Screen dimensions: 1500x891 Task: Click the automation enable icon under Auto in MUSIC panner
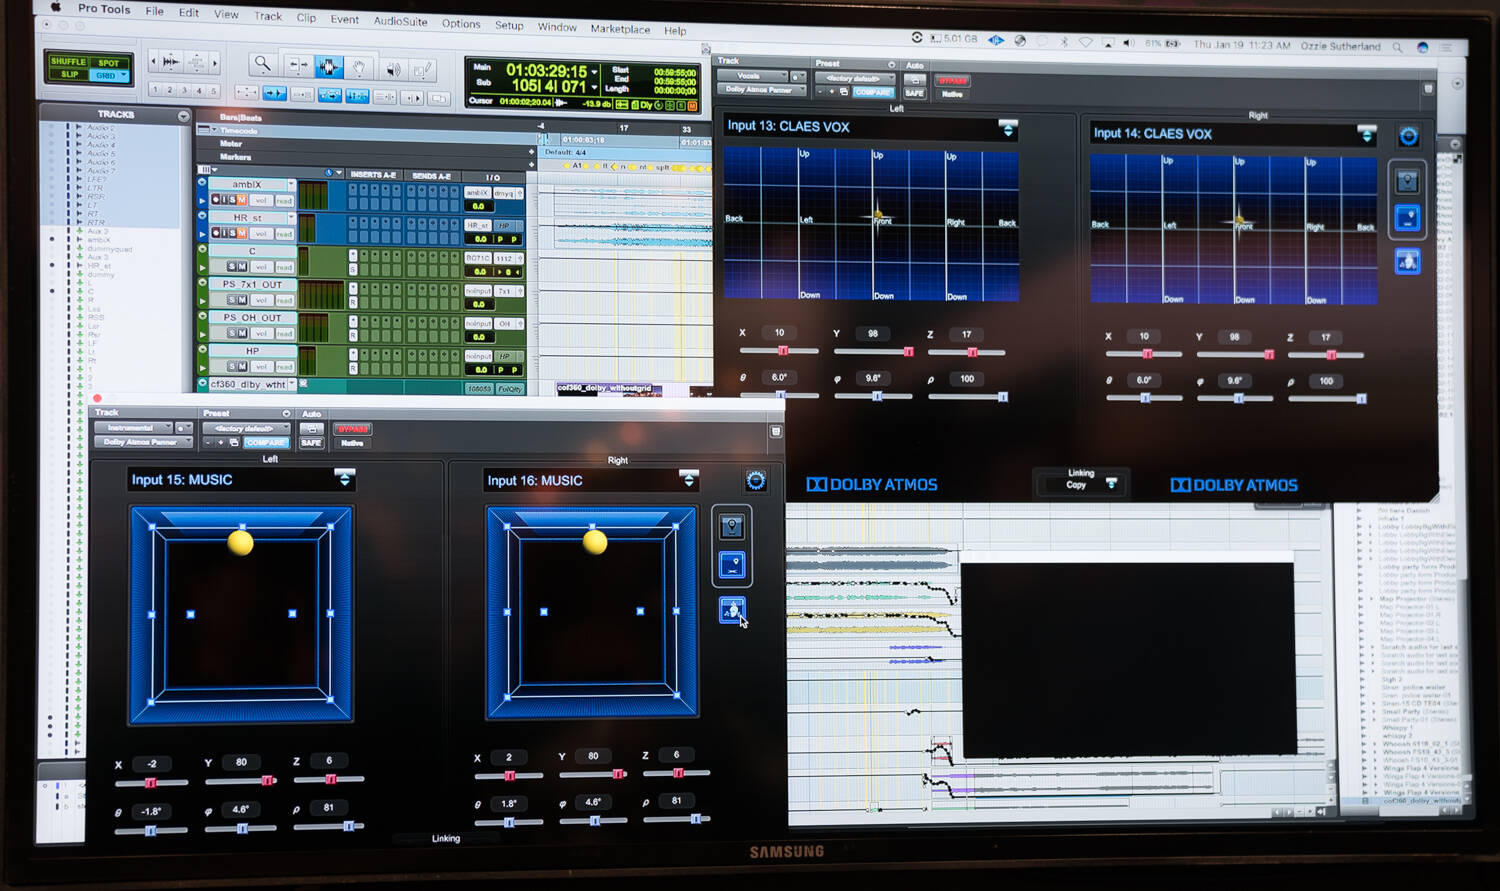coord(311,428)
